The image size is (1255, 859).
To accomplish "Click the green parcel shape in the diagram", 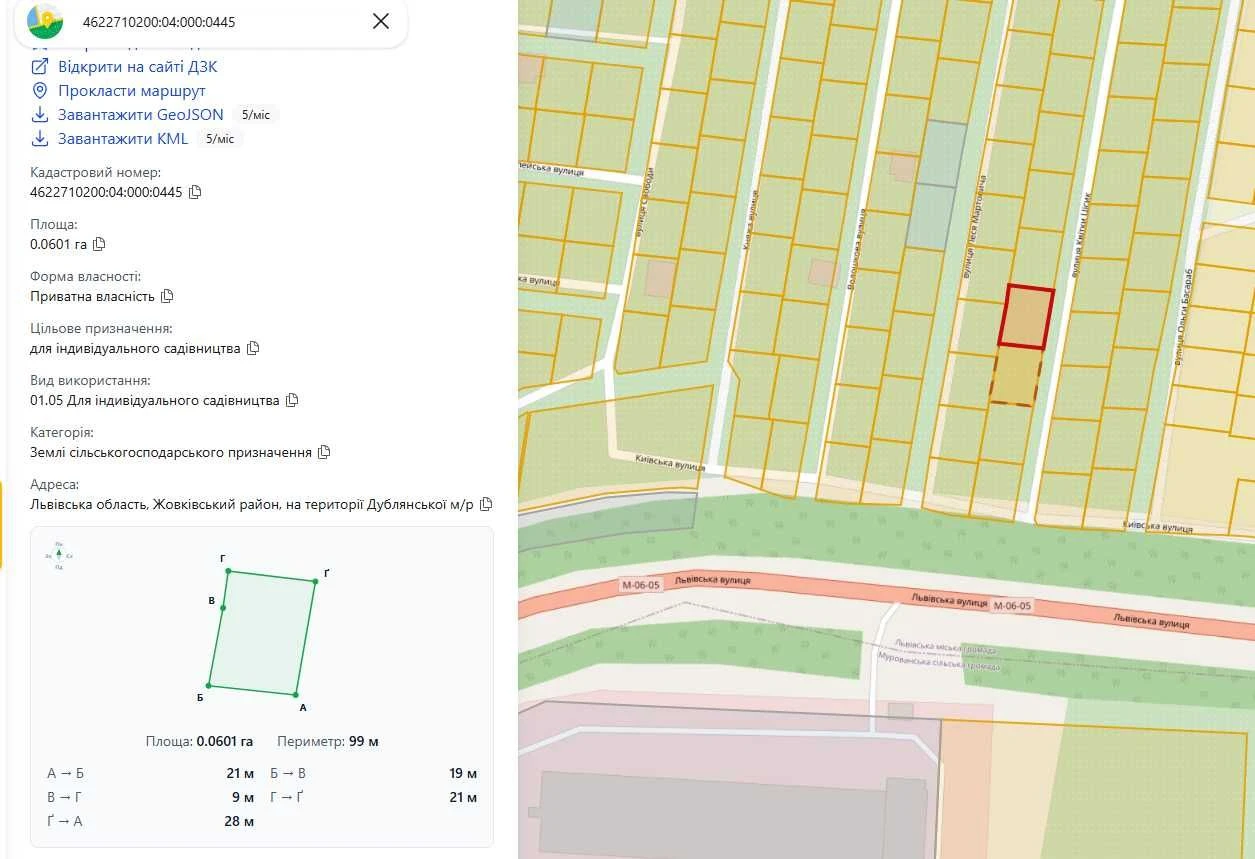I will click(x=263, y=632).
